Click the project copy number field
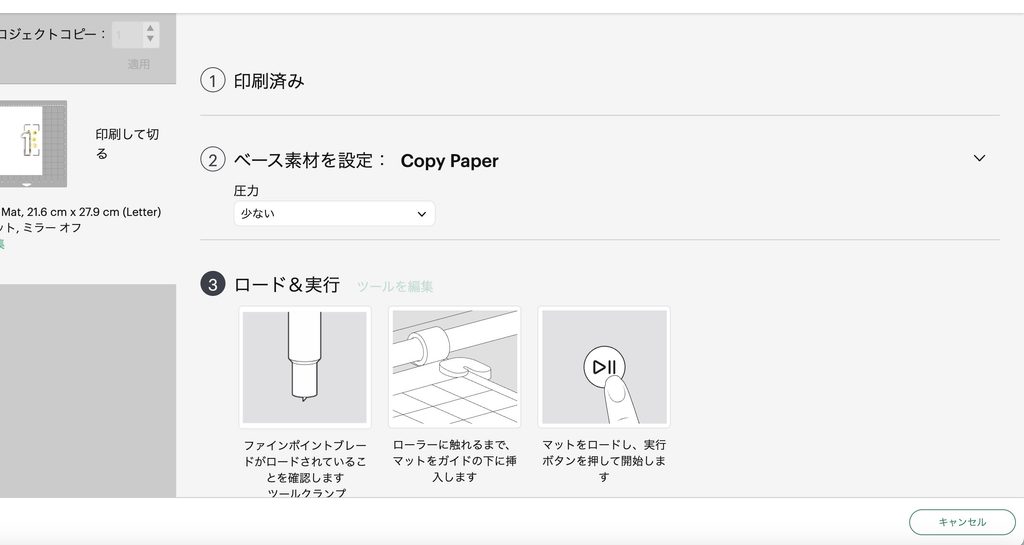Image resolution: width=1024 pixels, height=545 pixels. [x=127, y=35]
